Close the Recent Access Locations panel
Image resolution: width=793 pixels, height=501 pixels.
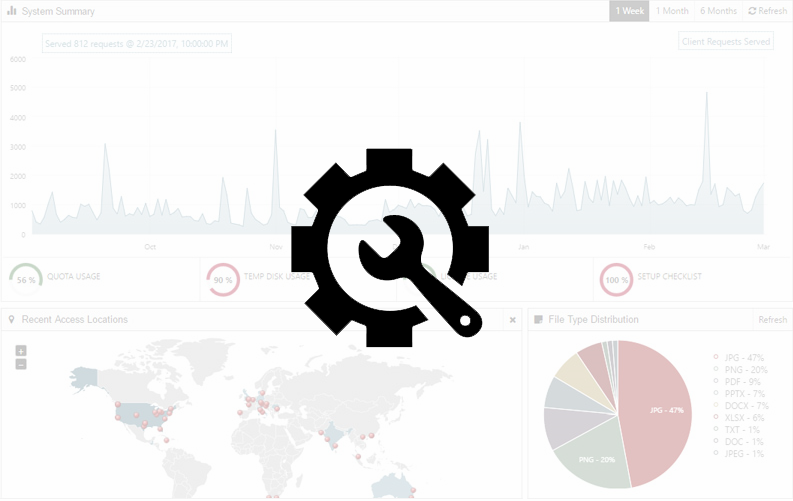tap(512, 320)
